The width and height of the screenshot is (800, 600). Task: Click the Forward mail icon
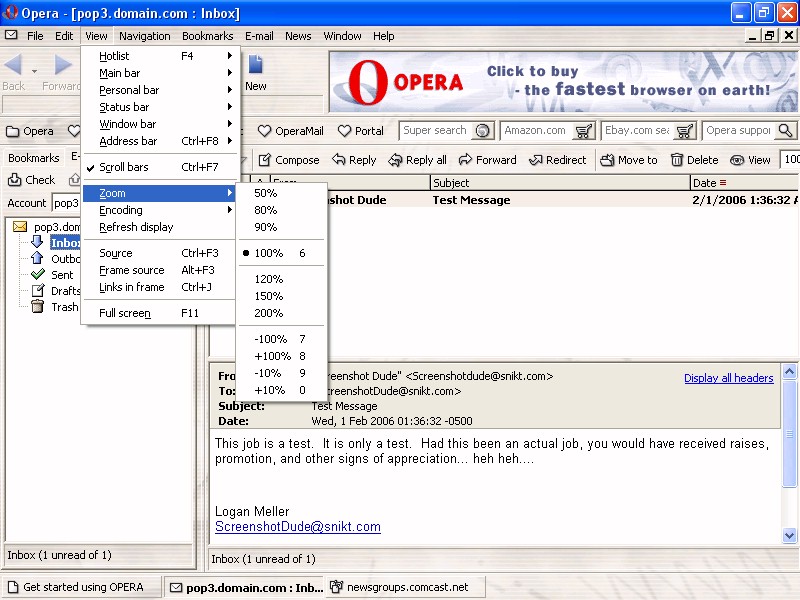[x=465, y=160]
